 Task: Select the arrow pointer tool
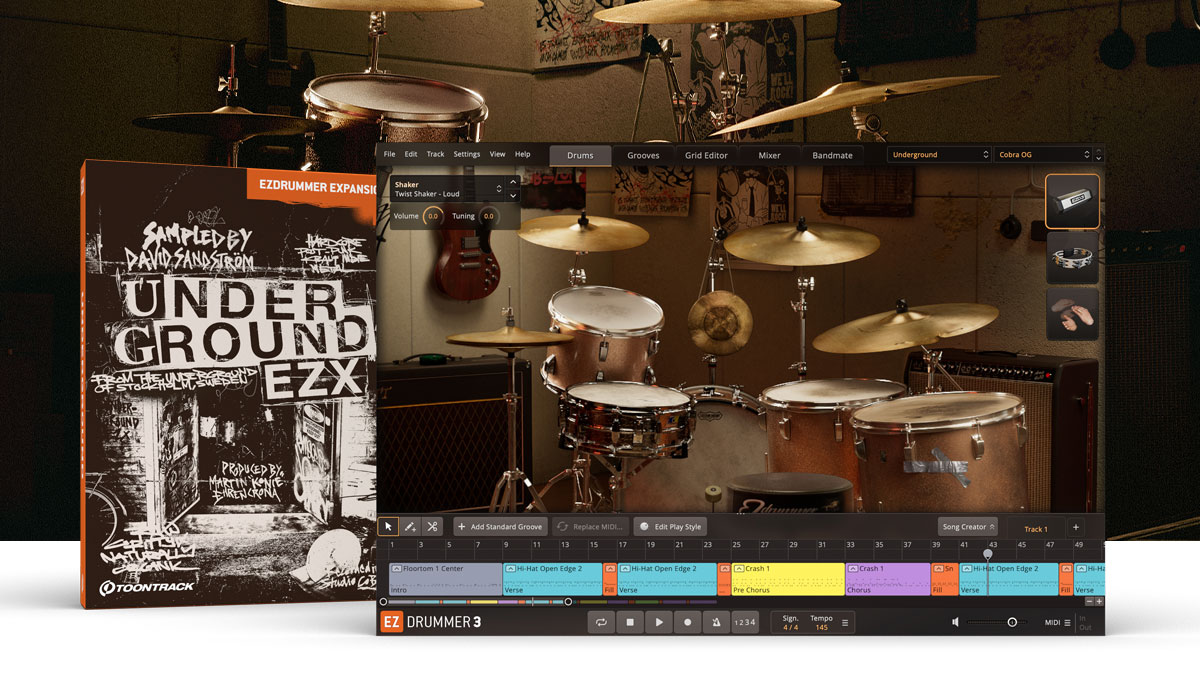[389, 526]
